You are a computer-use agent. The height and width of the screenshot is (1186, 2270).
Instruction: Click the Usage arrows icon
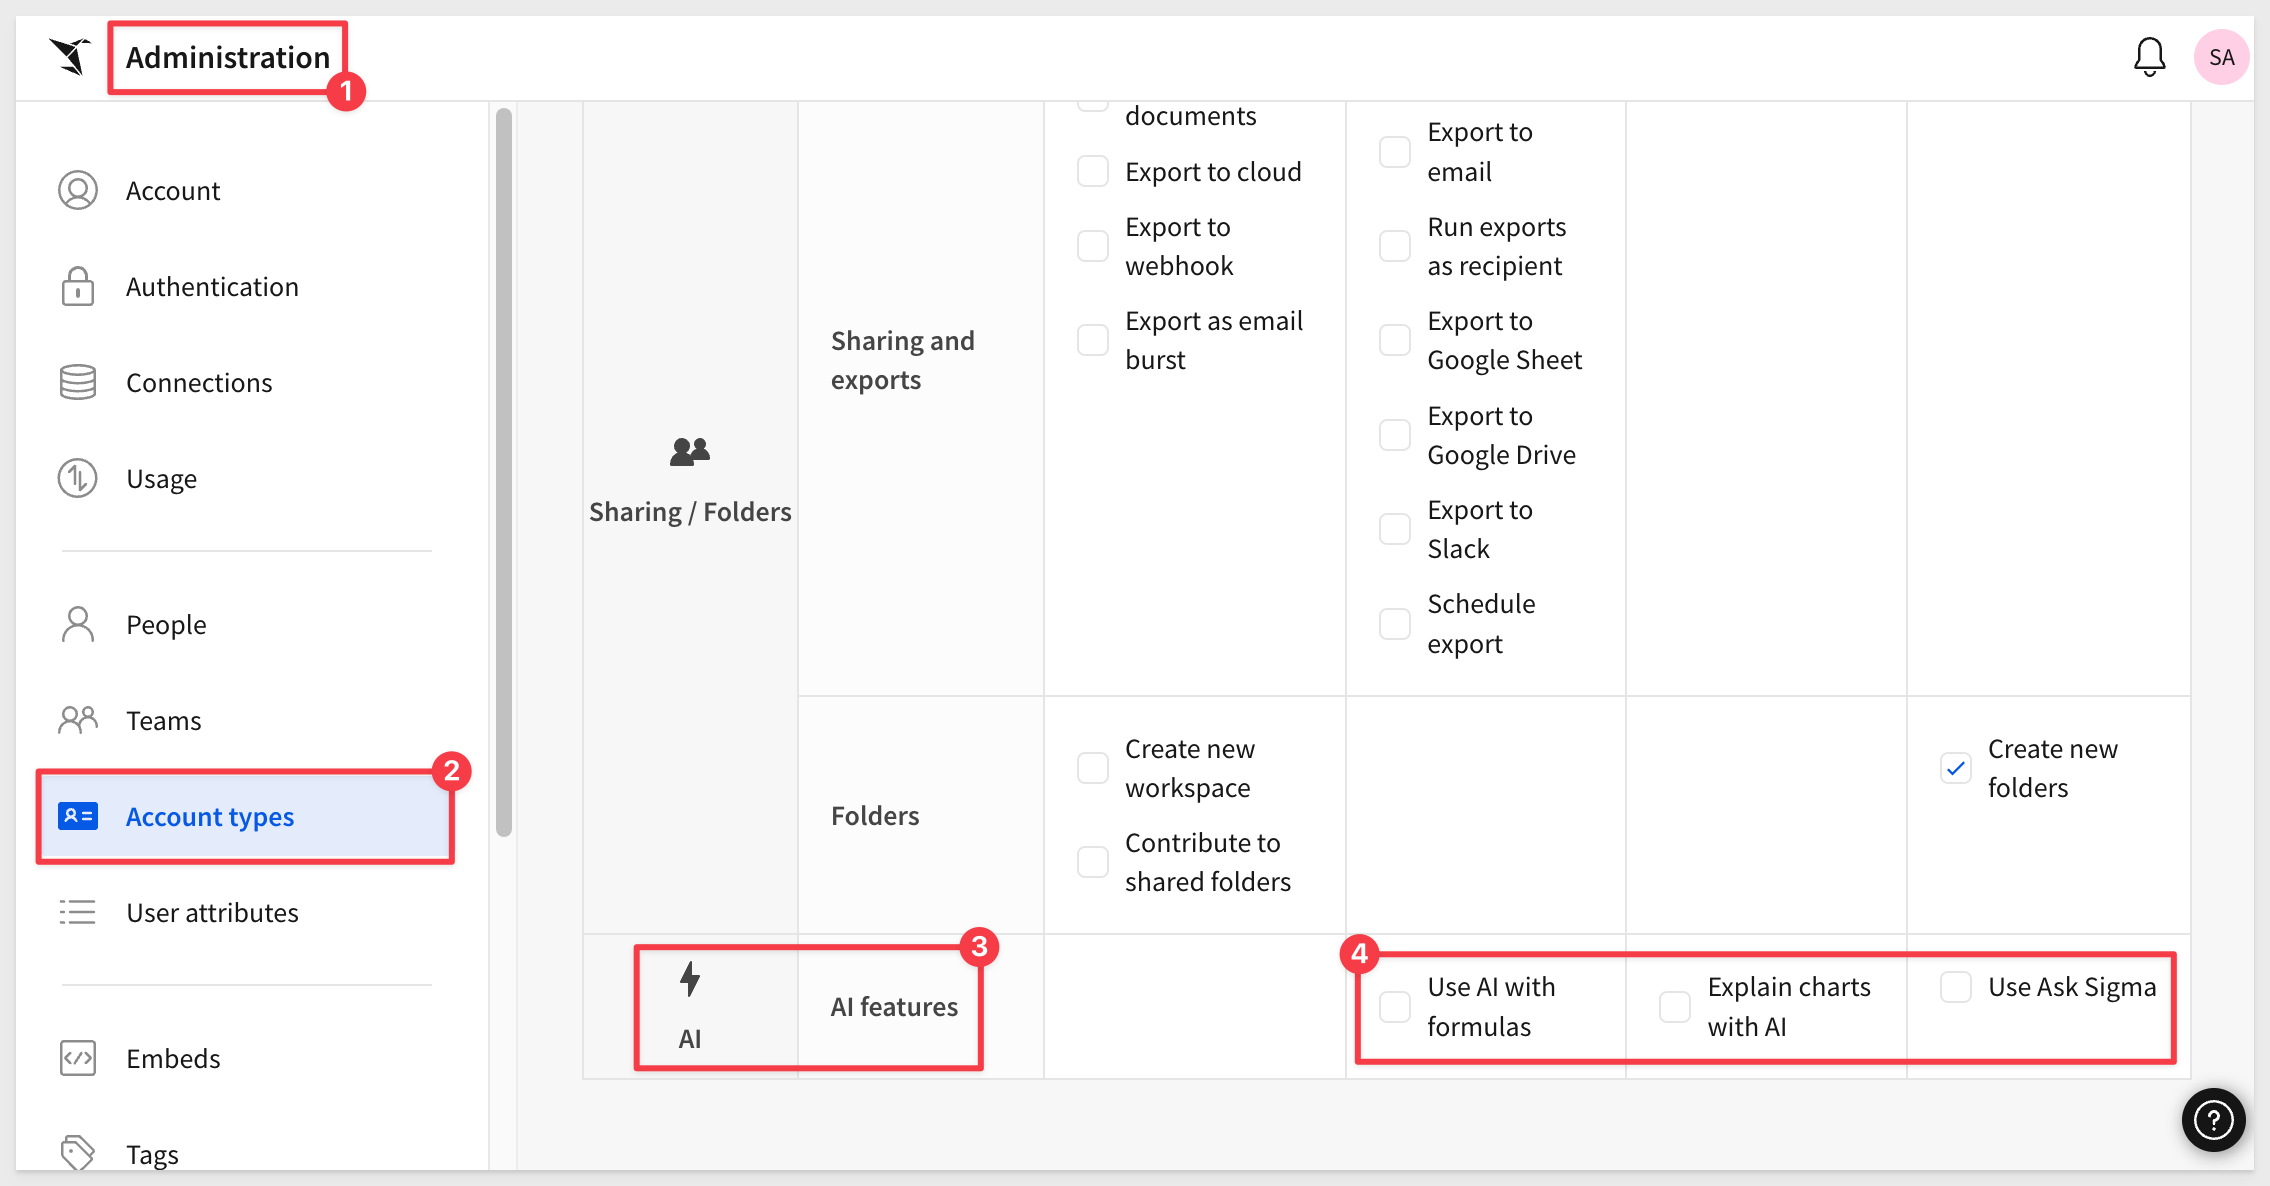(x=78, y=478)
